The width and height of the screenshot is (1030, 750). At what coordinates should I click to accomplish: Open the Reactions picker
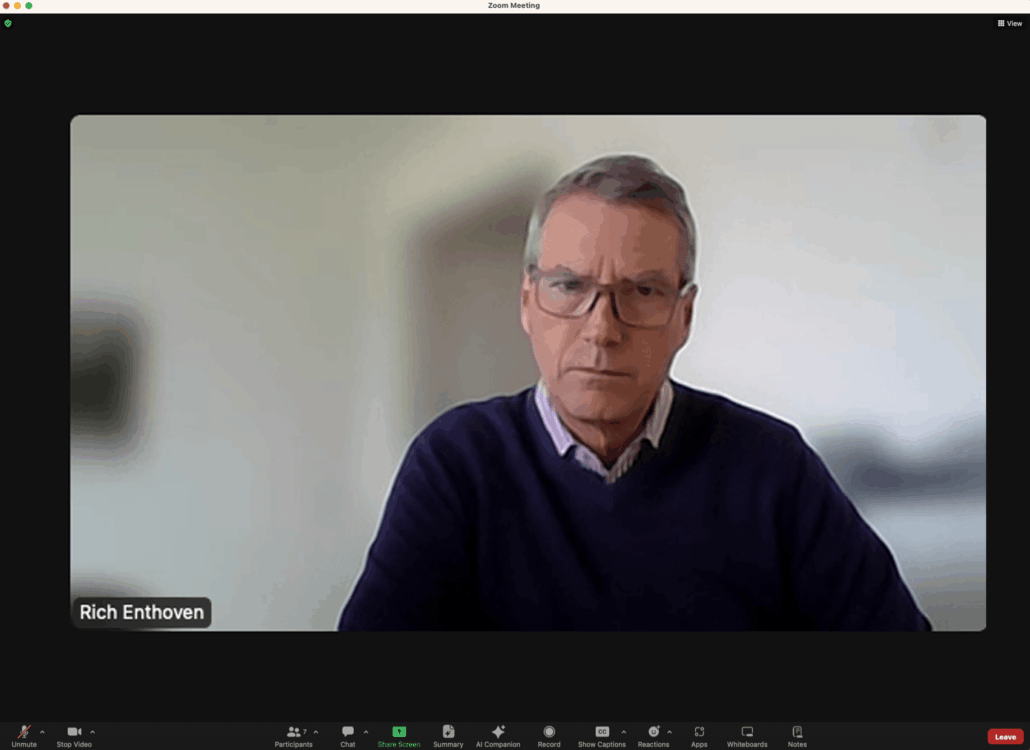tap(653, 734)
